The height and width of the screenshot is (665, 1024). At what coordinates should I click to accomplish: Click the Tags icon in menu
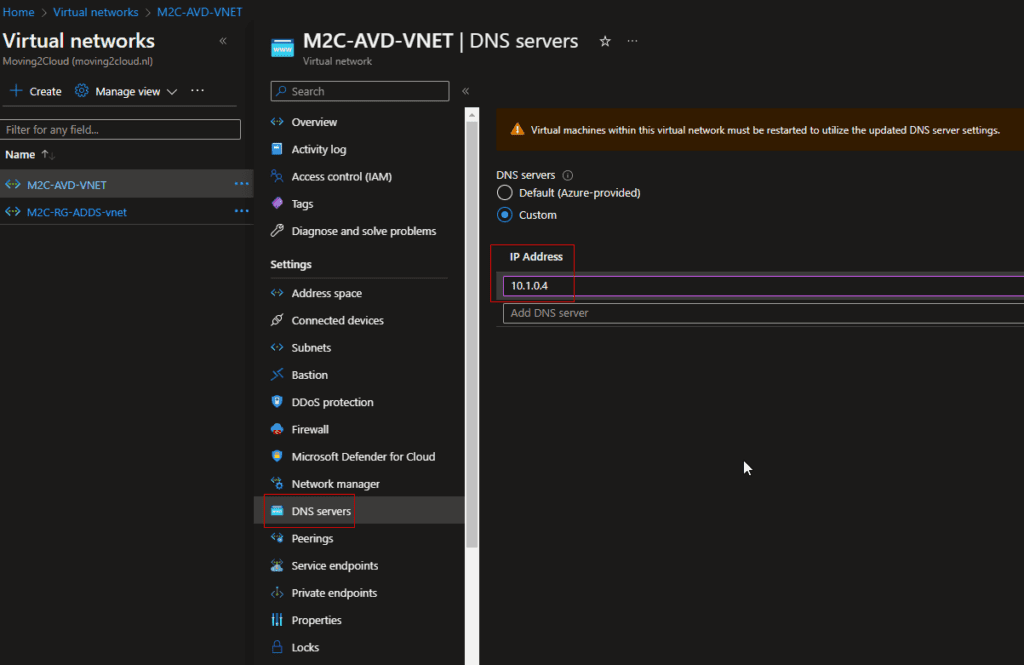coord(277,204)
